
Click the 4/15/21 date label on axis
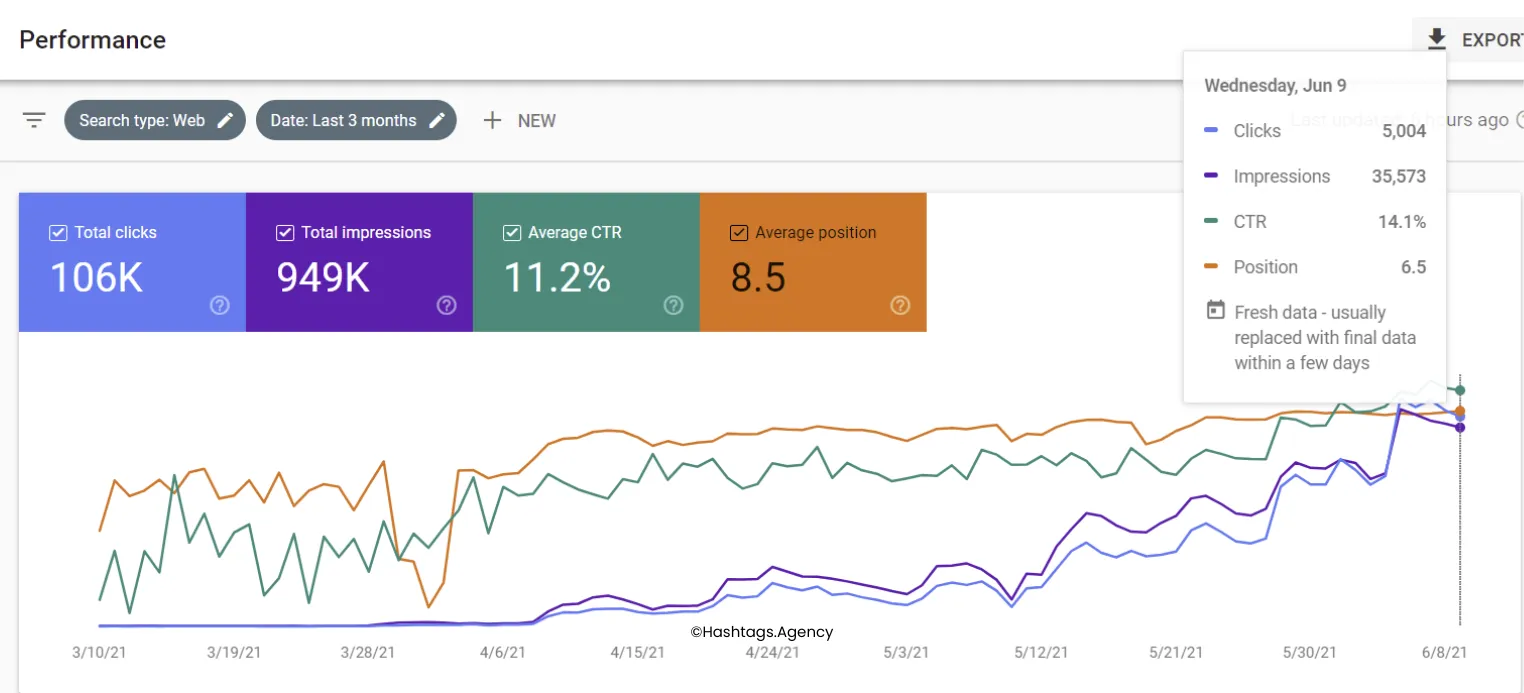(x=637, y=652)
